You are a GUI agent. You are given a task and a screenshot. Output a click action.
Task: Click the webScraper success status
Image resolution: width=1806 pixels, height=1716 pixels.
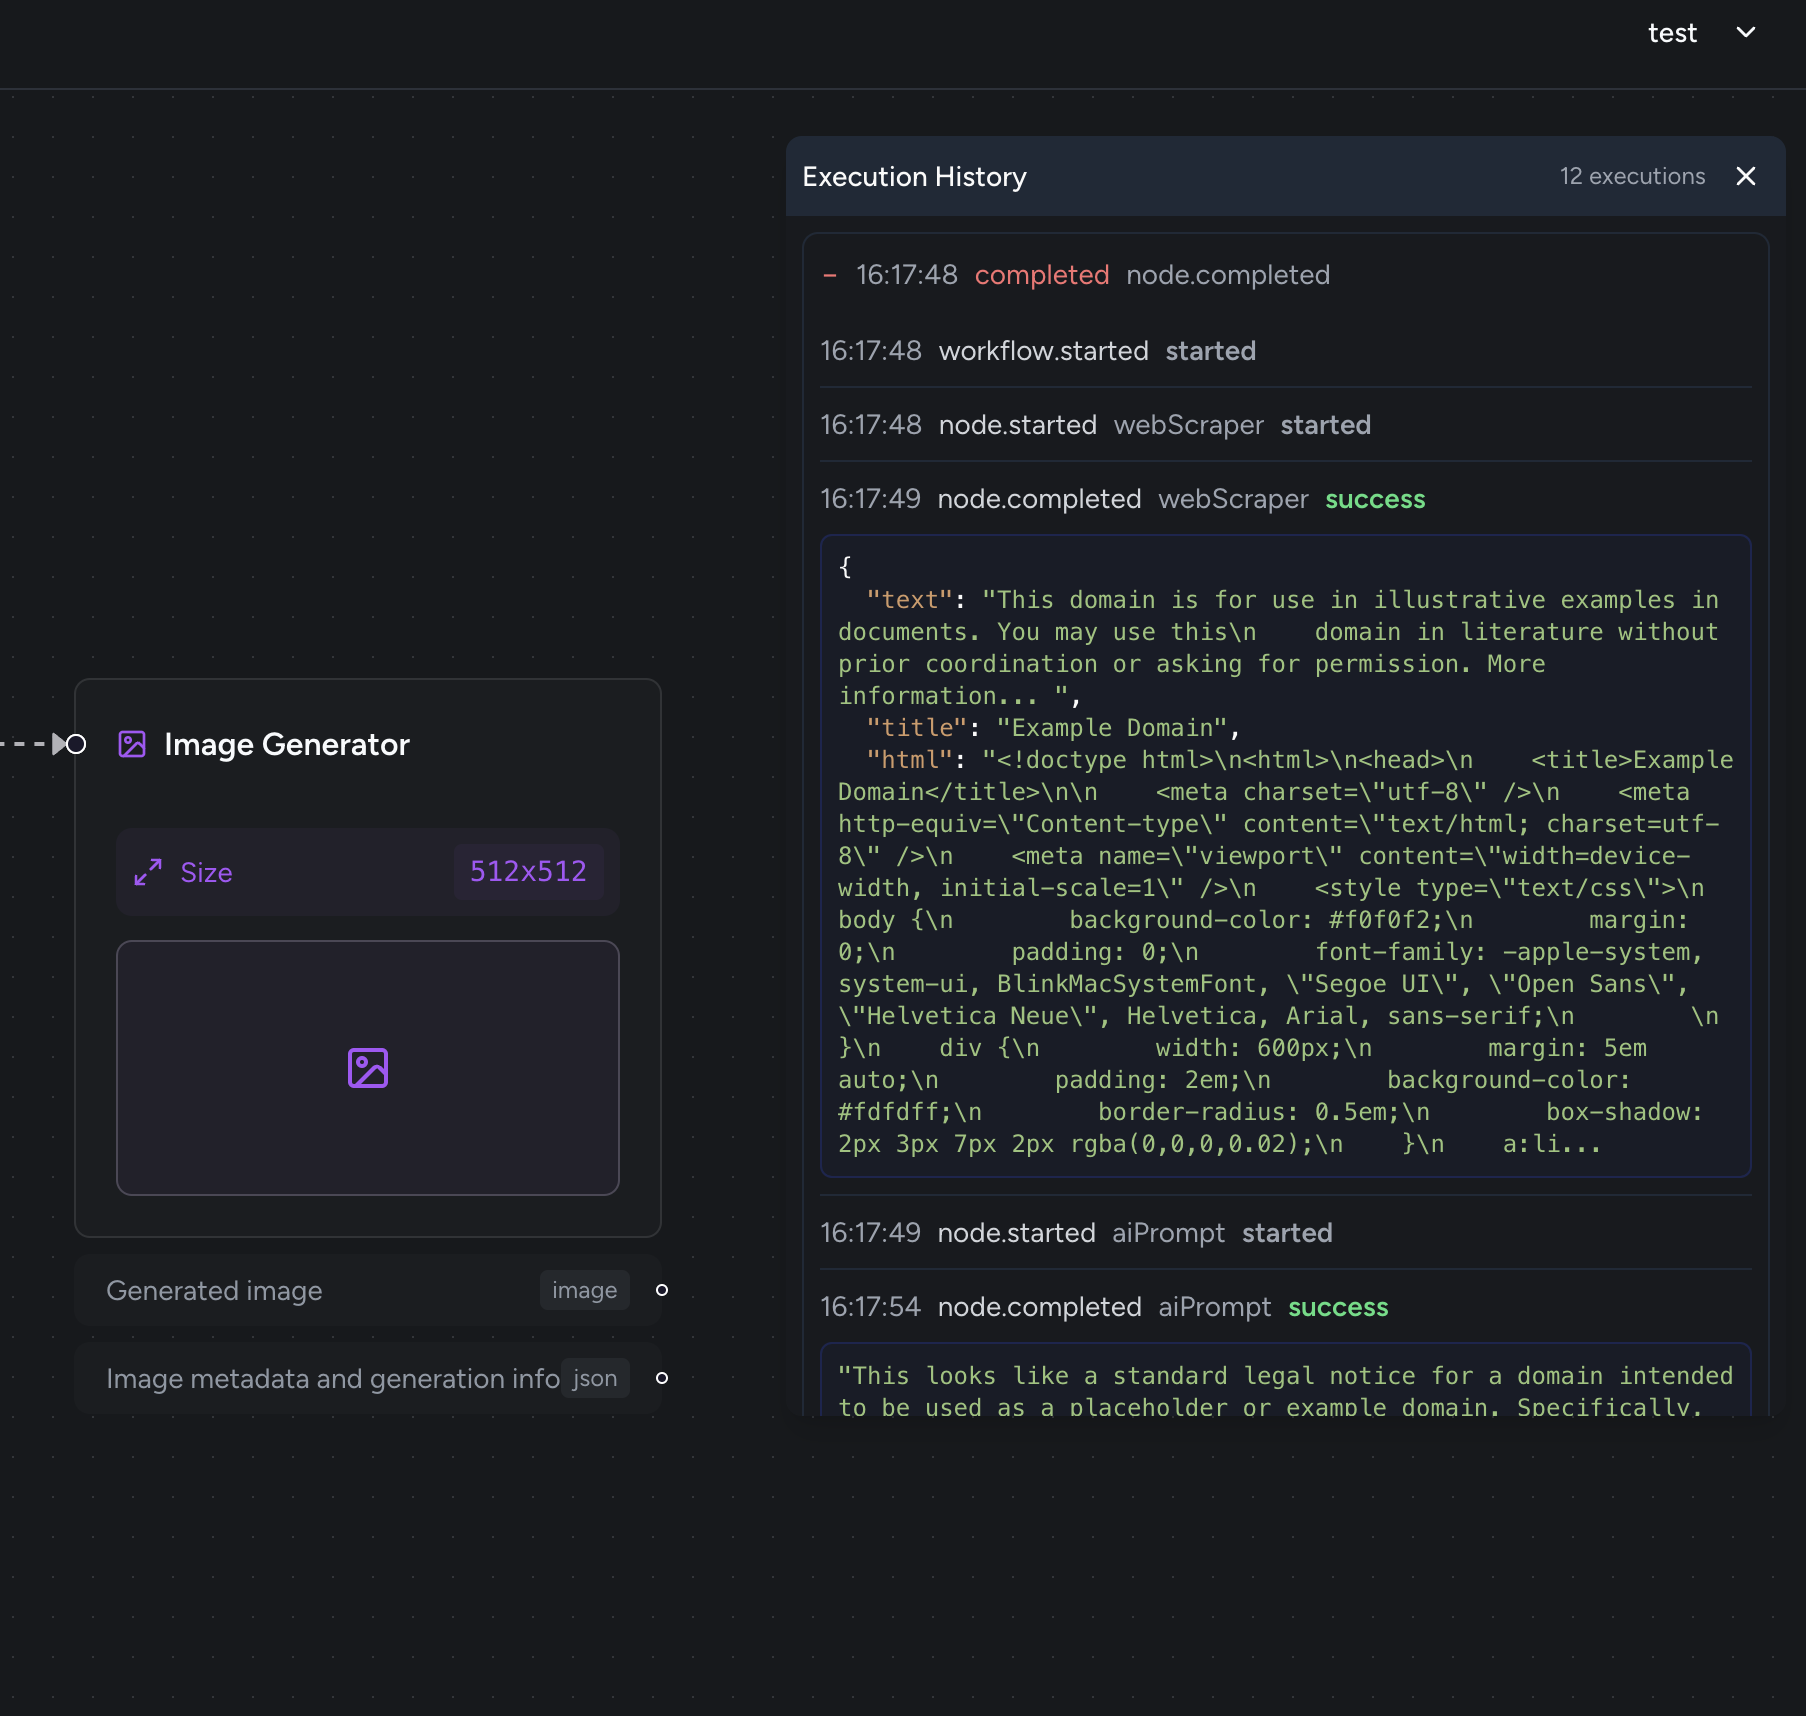(1375, 499)
